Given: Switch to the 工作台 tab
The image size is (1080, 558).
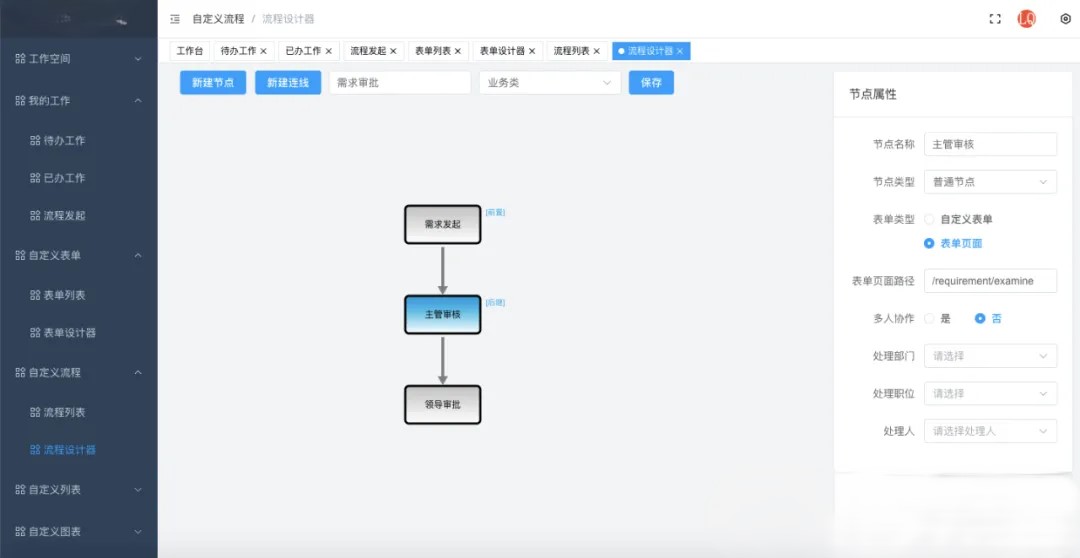Looking at the screenshot, I should pos(190,51).
